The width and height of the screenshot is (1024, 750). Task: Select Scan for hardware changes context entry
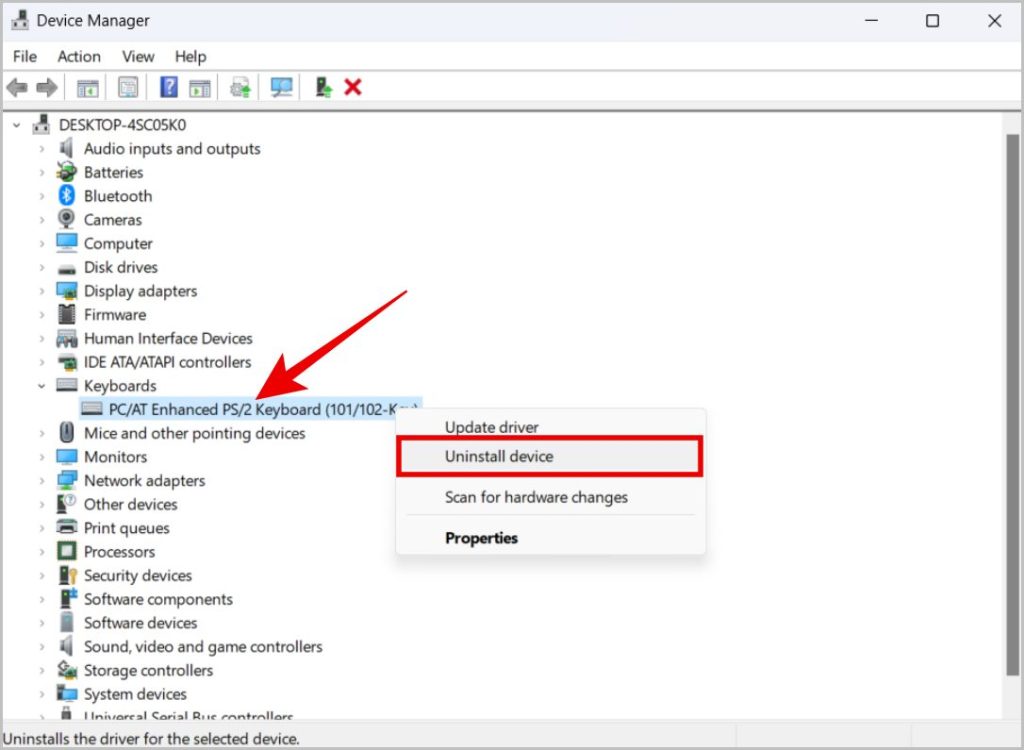(551, 497)
